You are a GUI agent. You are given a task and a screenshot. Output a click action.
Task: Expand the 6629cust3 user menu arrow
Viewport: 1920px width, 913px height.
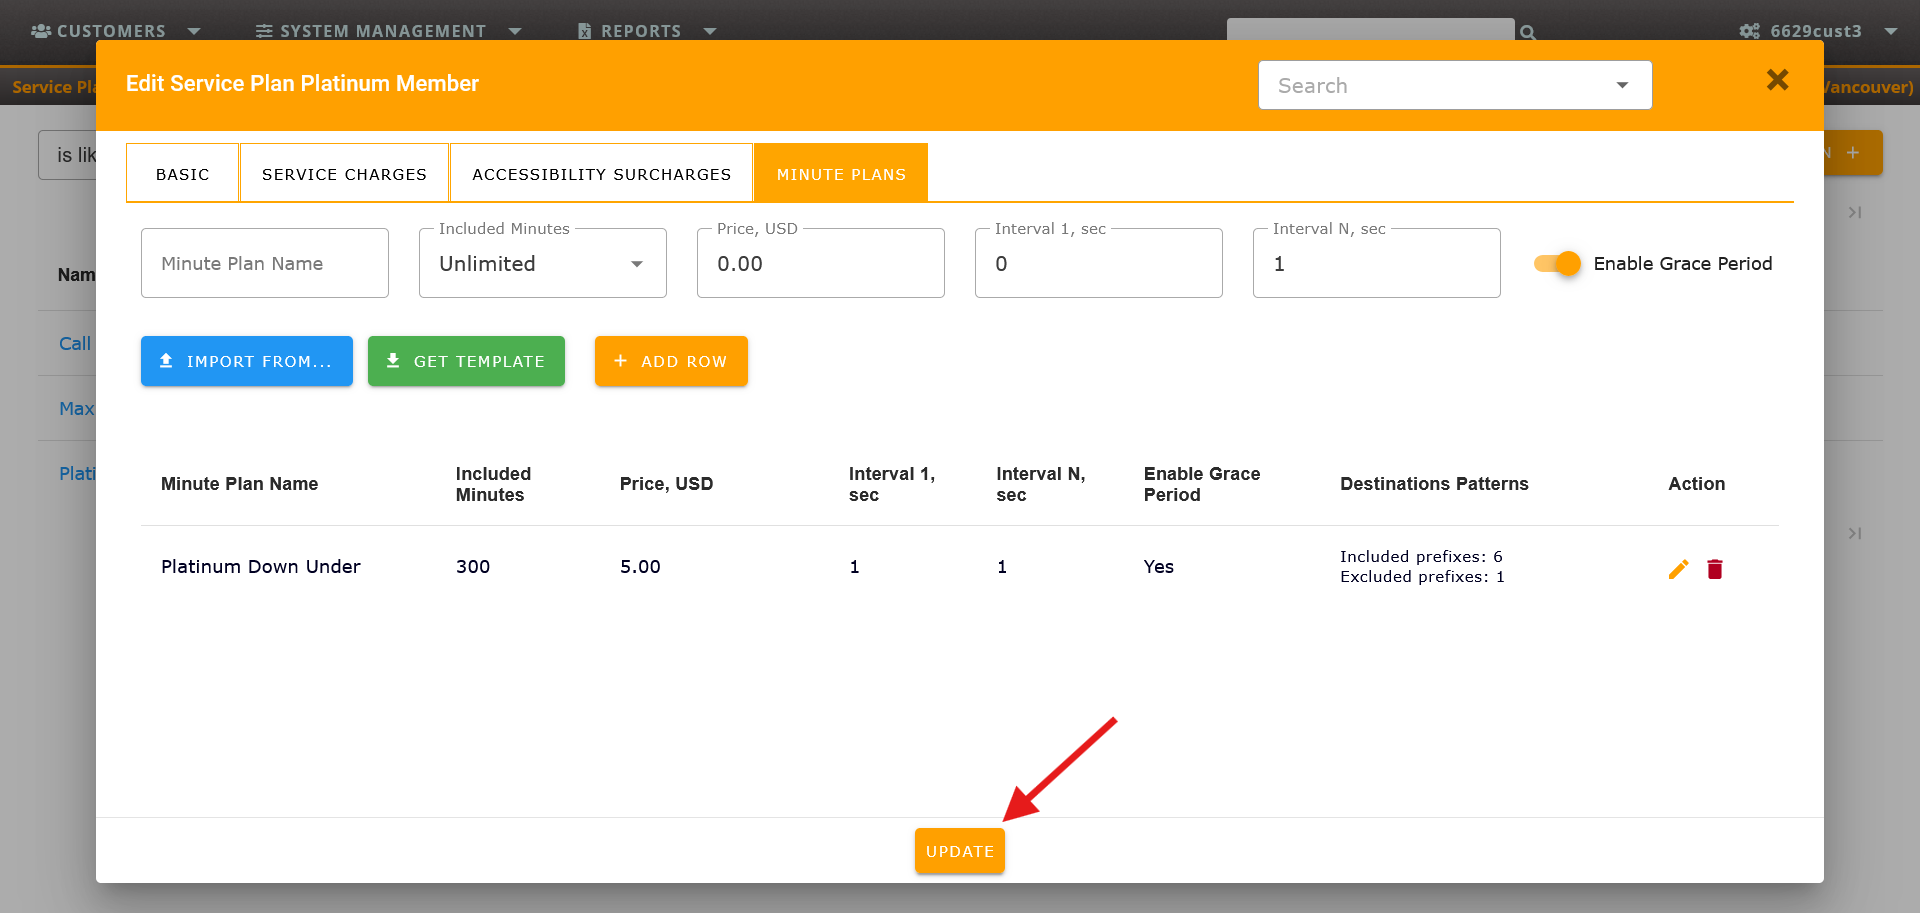click(1891, 31)
